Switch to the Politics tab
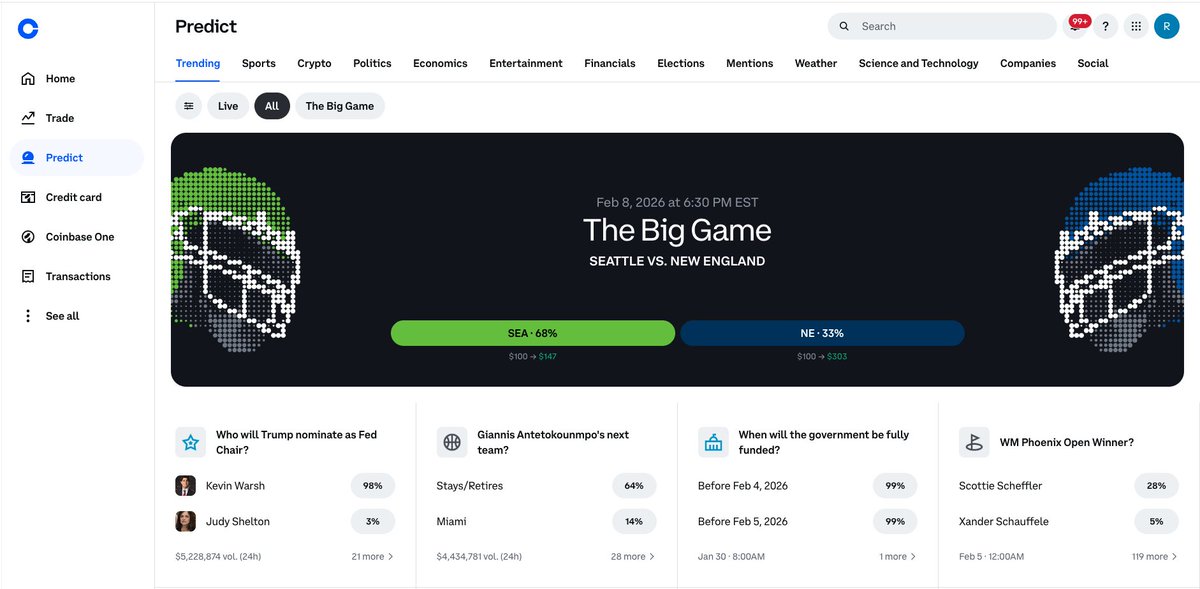This screenshot has width=1200, height=589. pos(372,63)
